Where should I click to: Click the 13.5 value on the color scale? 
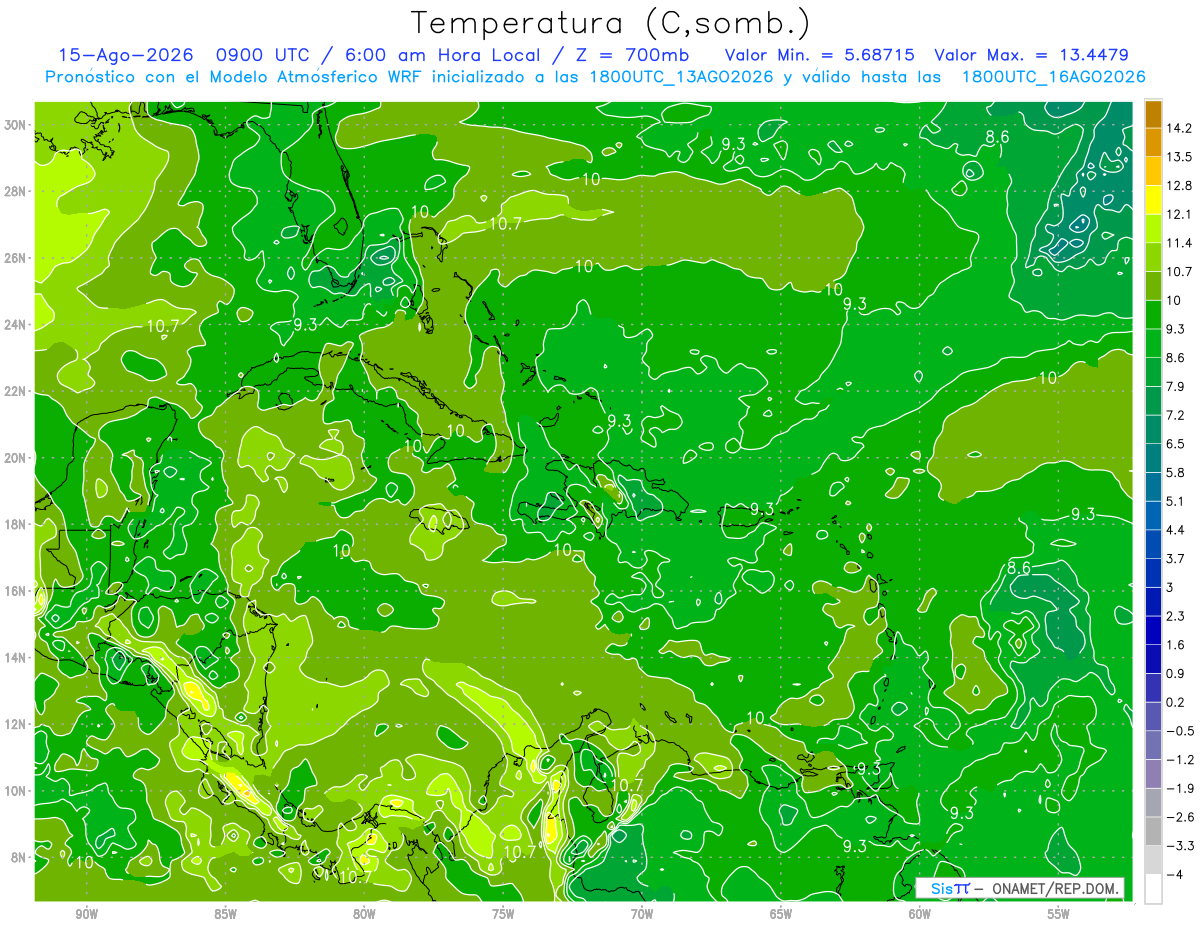click(1180, 157)
